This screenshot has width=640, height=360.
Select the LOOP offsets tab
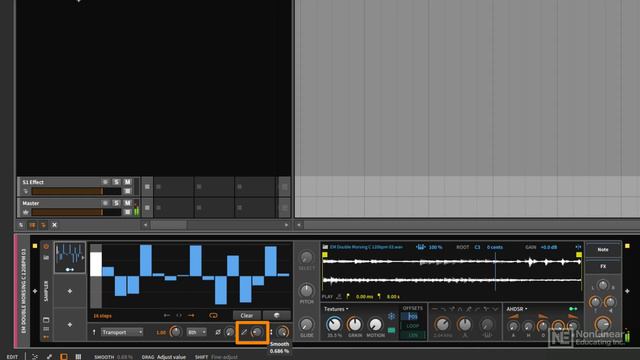[x=413, y=326]
